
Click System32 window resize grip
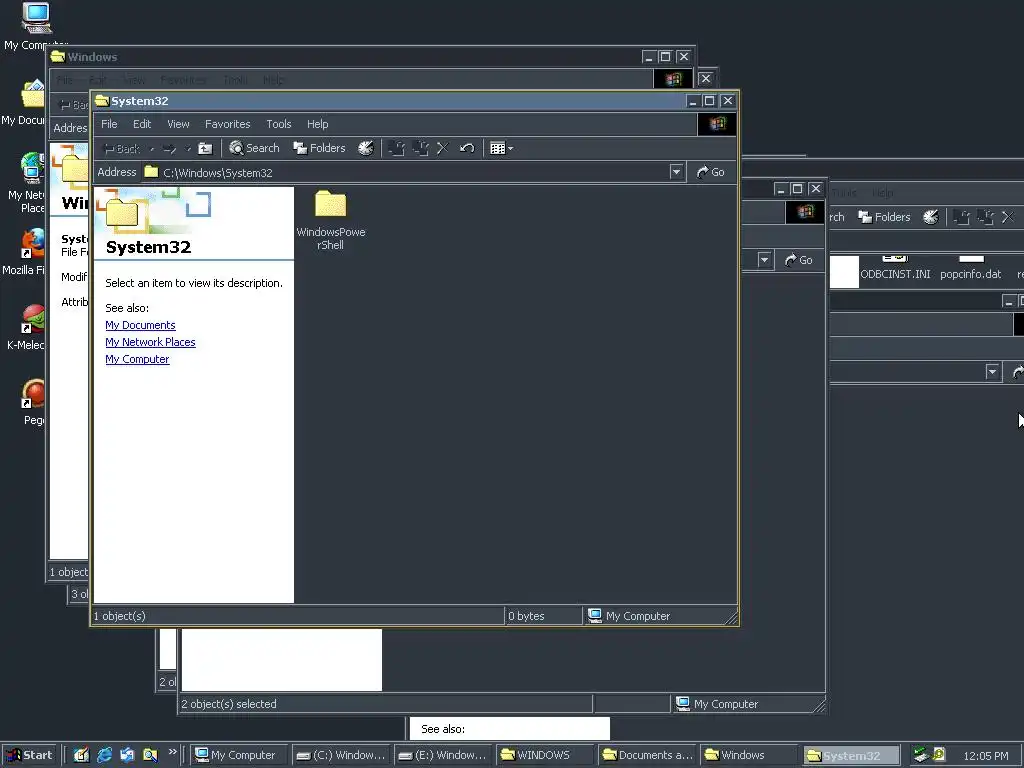tap(732, 617)
